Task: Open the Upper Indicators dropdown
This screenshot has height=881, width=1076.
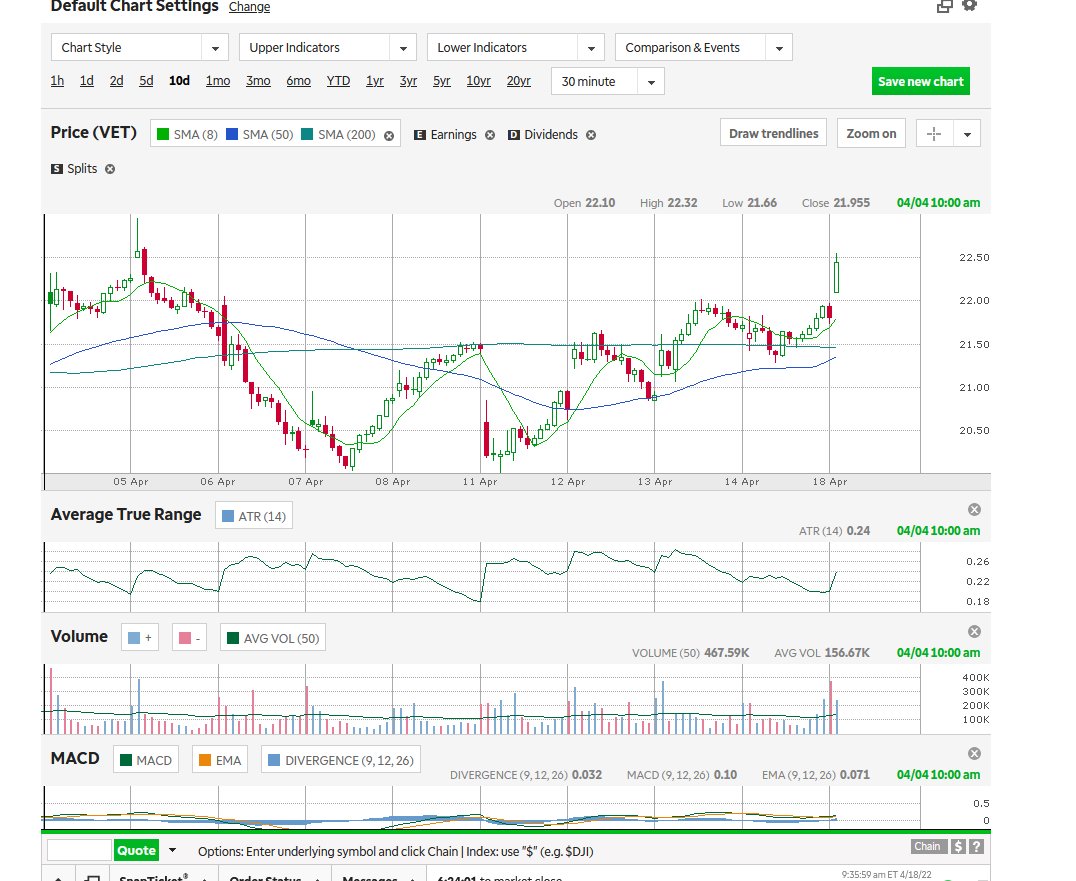Action: coord(327,47)
